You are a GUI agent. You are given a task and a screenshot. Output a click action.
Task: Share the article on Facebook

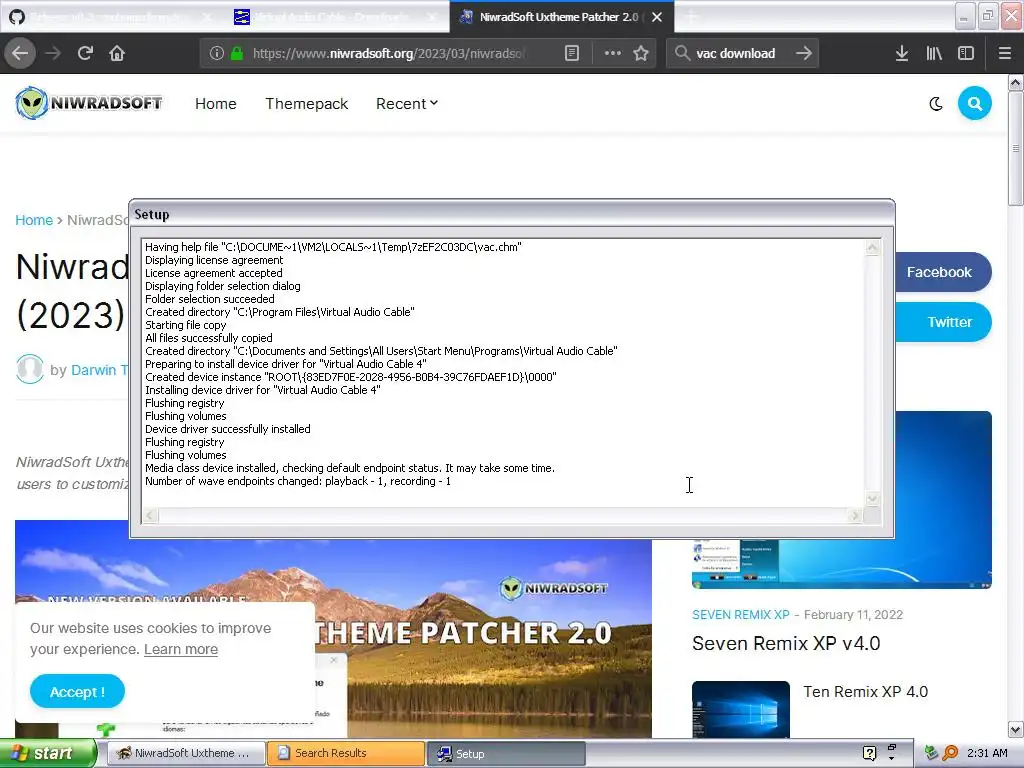coord(942,272)
